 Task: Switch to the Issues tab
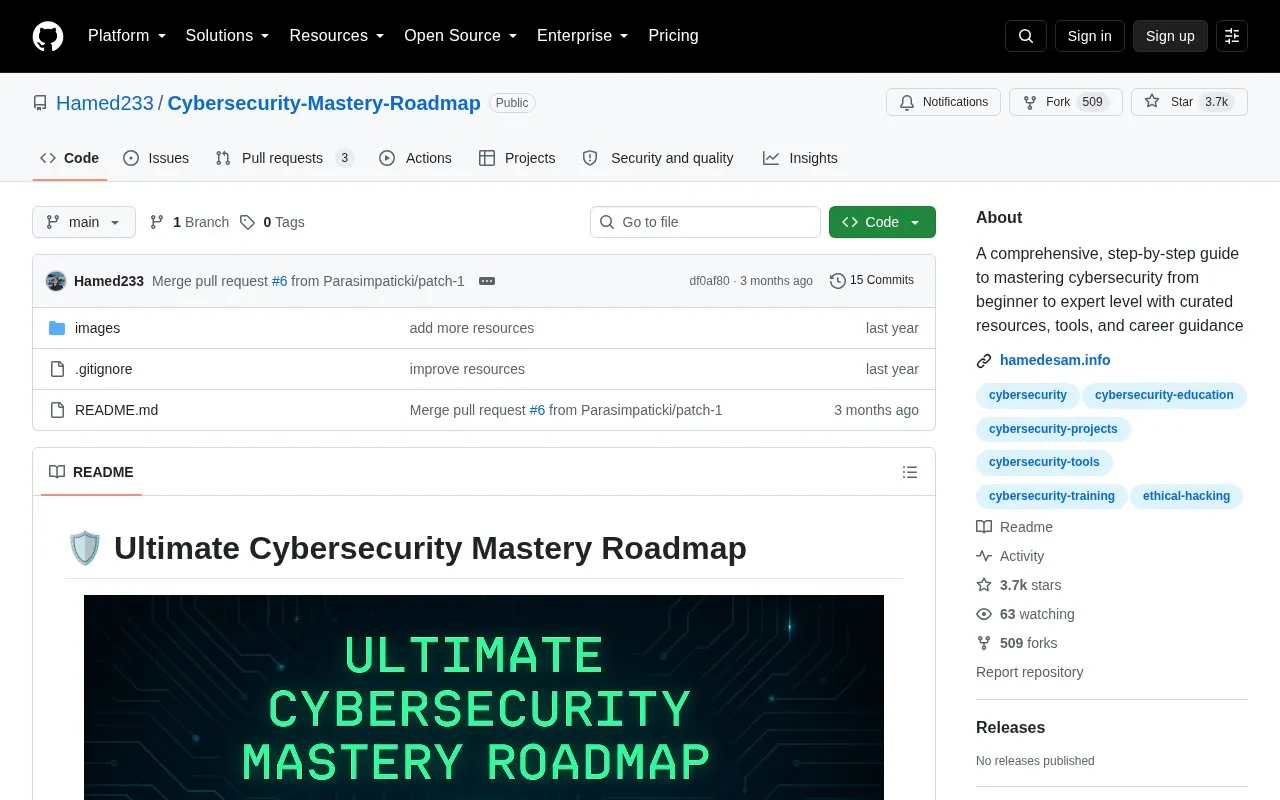[x=156, y=158]
